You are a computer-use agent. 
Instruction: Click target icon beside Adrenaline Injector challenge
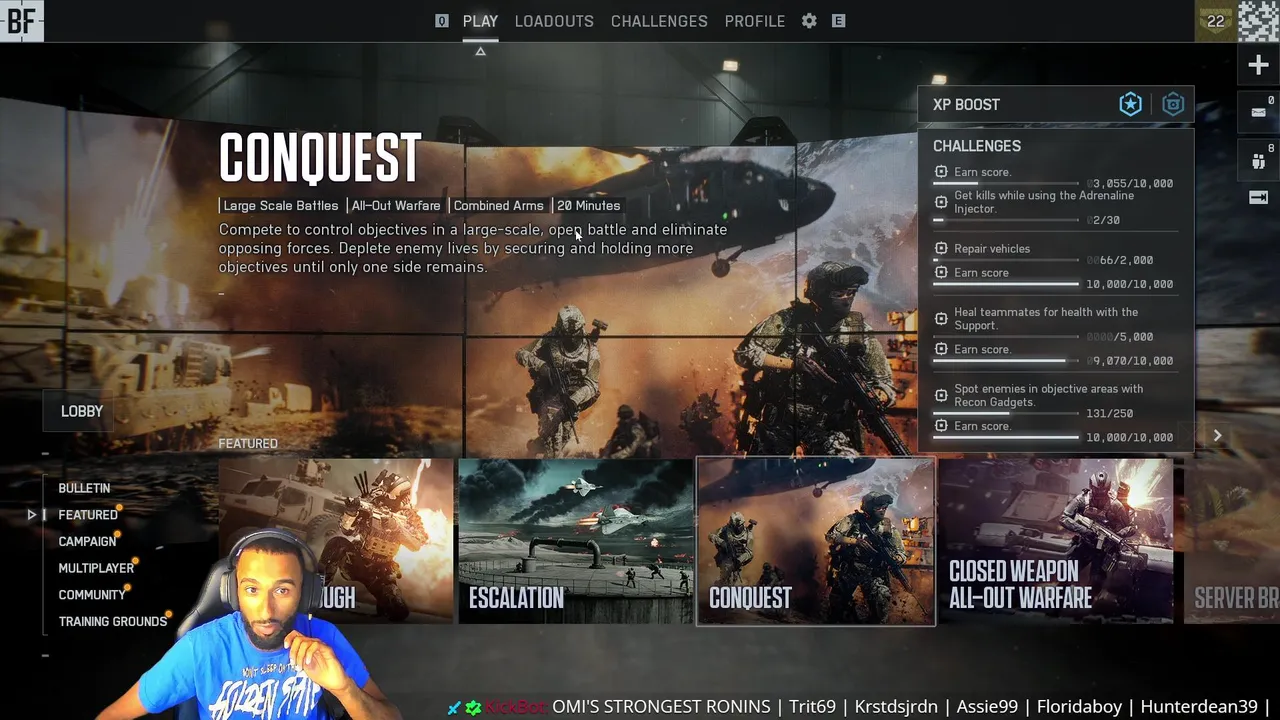click(940, 202)
